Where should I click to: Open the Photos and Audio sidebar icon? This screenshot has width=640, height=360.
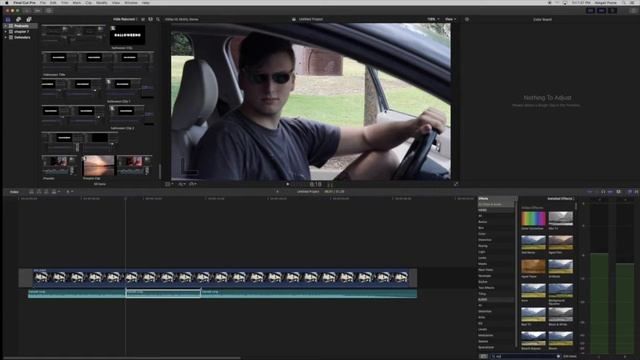[x=18, y=19]
